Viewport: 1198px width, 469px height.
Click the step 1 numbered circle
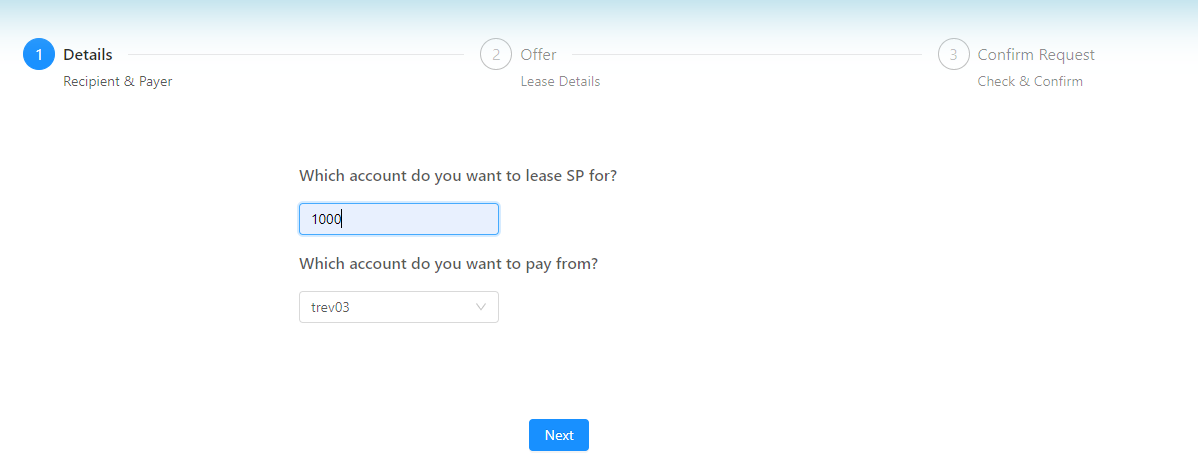(39, 55)
